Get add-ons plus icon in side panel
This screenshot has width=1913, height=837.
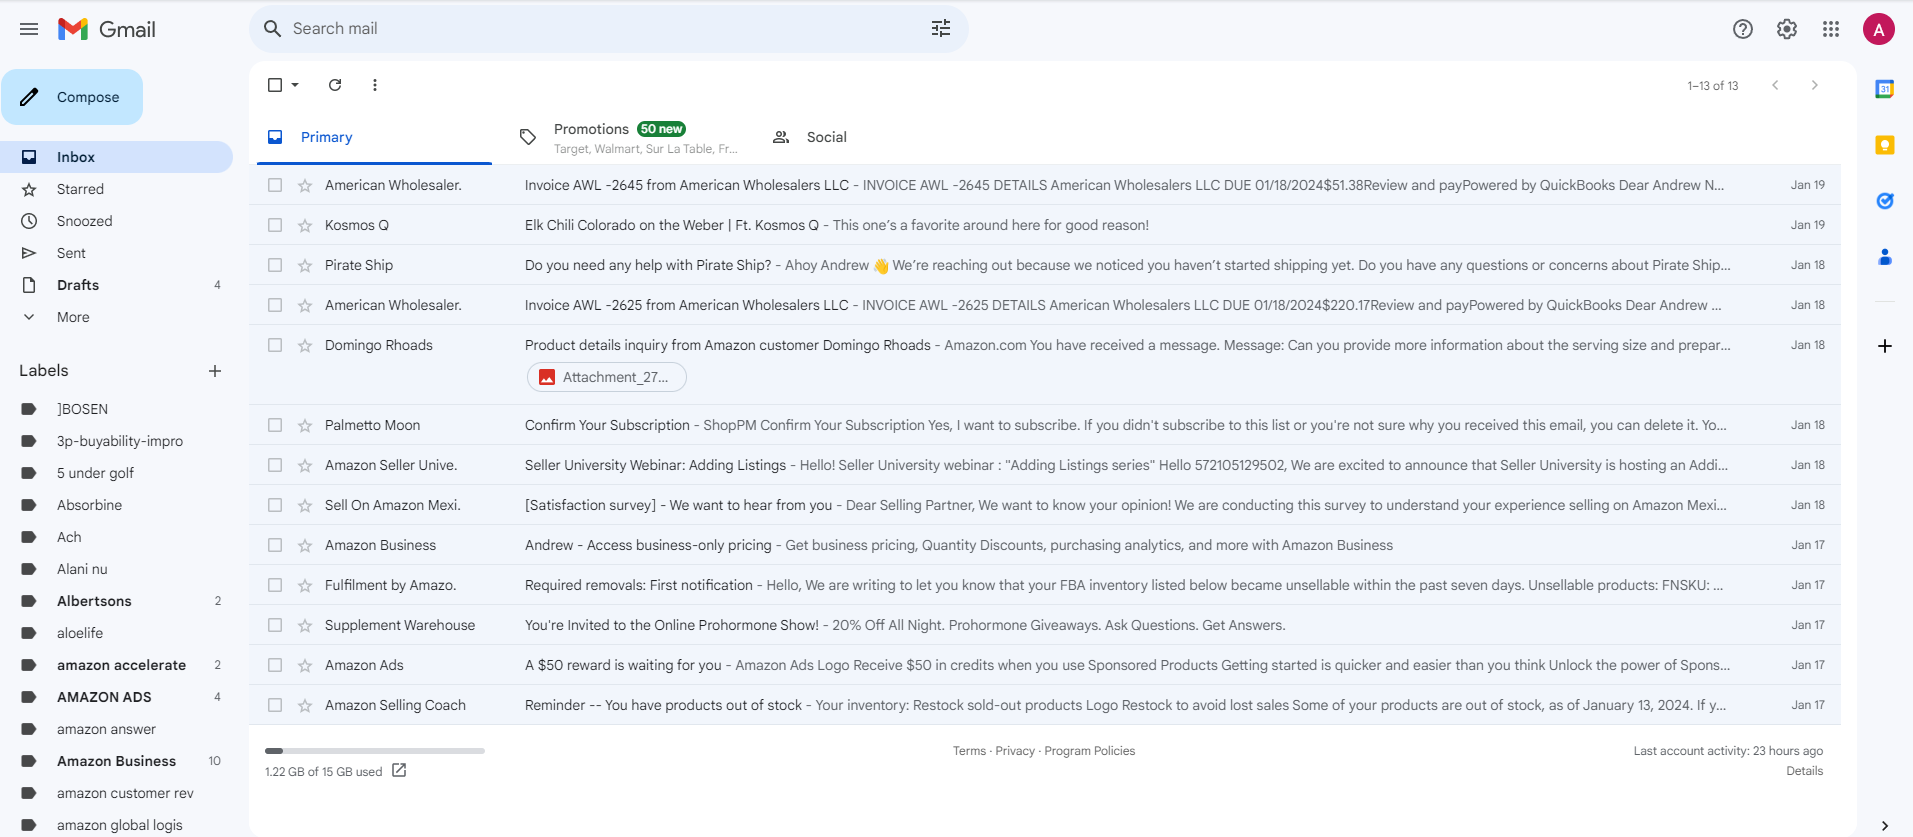click(1885, 346)
